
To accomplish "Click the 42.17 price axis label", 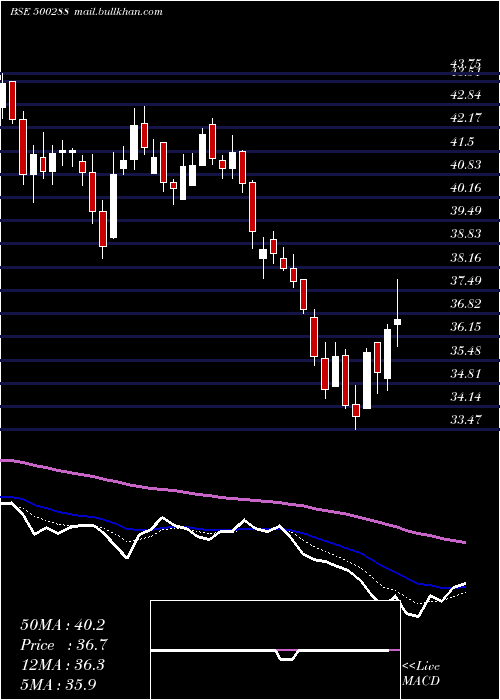I will [x=466, y=118].
